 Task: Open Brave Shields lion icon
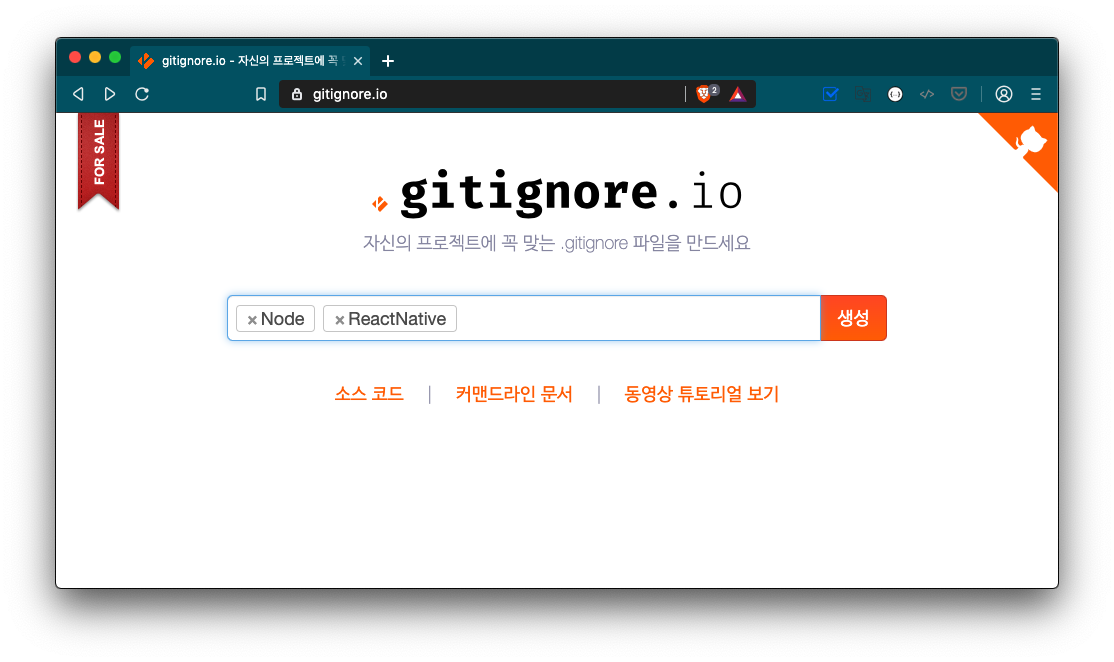click(704, 94)
